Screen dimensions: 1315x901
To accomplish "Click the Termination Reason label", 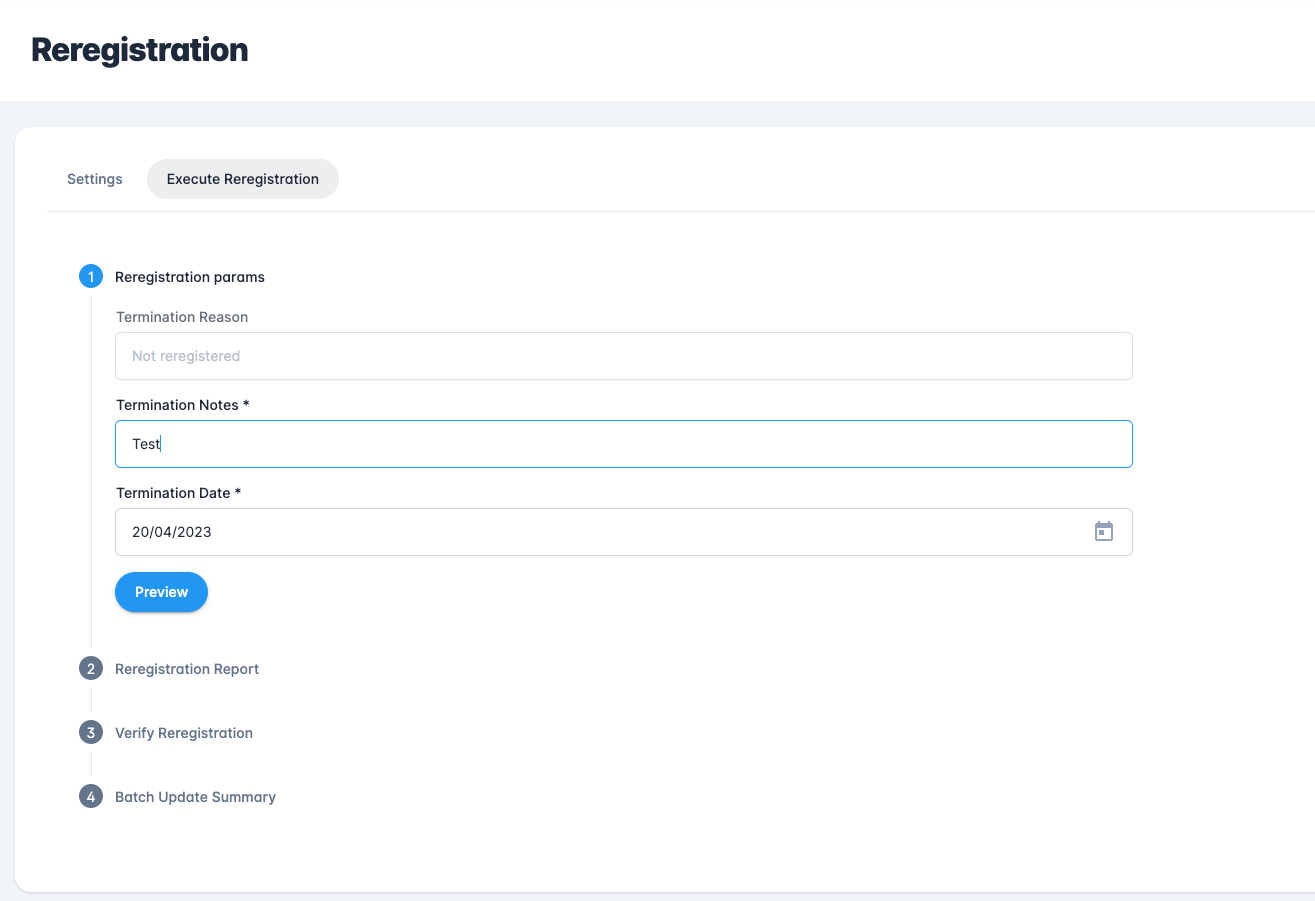I will 182,317.
